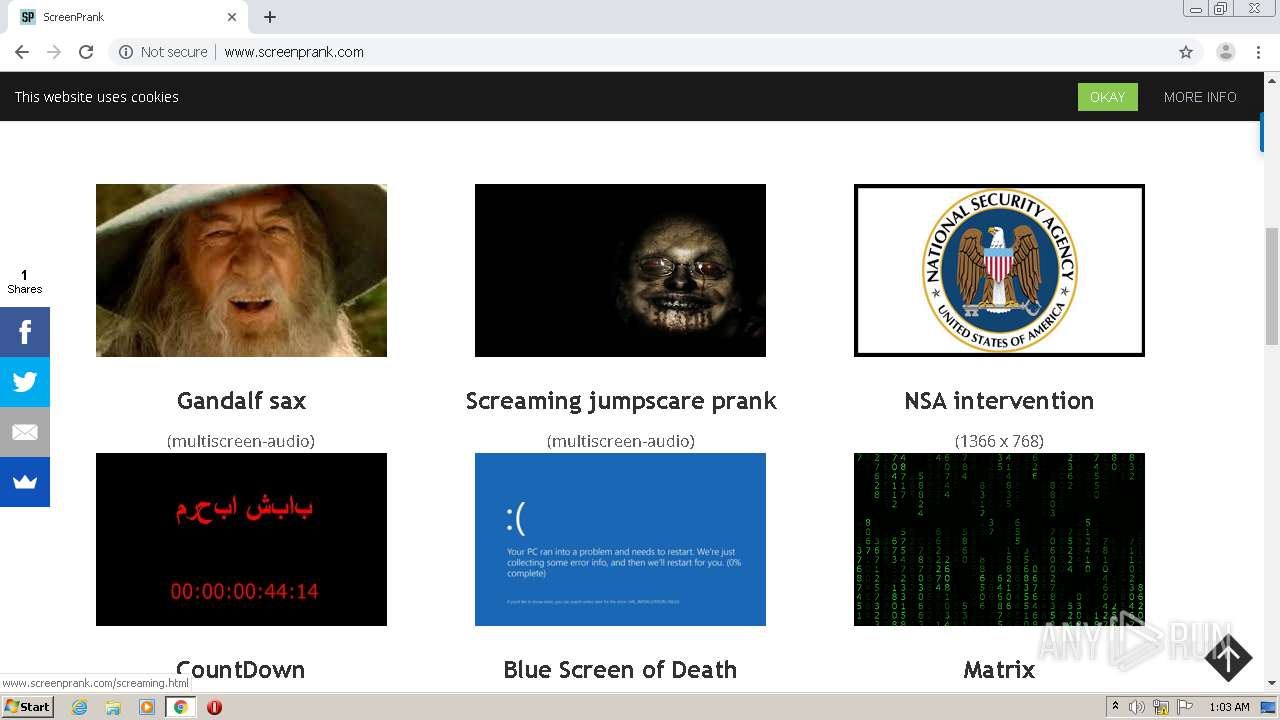Click Screaming jumpscare prank title
Image resolution: width=1280 pixels, height=720 pixels.
coord(620,401)
